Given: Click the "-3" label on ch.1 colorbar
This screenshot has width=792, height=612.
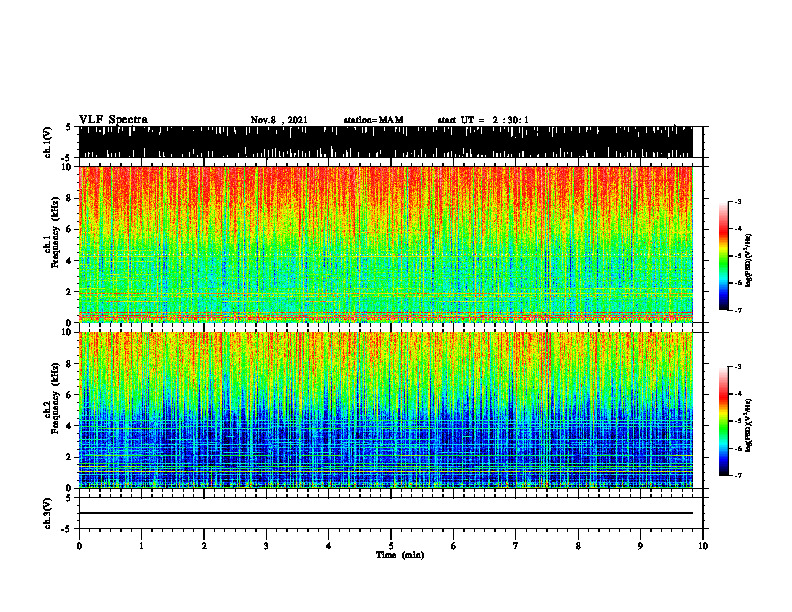Looking at the screenshot, I should [x=738, y=202].
